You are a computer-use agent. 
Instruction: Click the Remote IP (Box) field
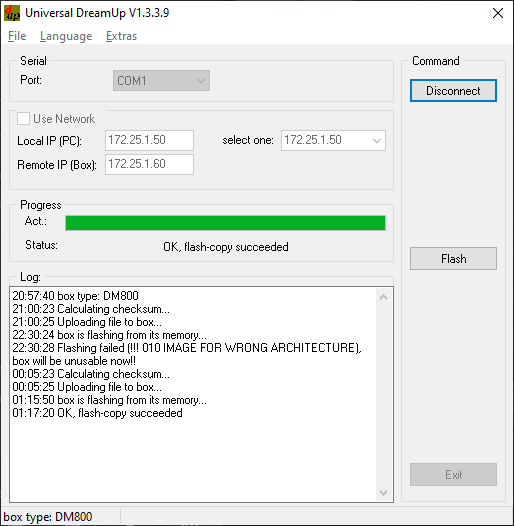pos(149,164)
